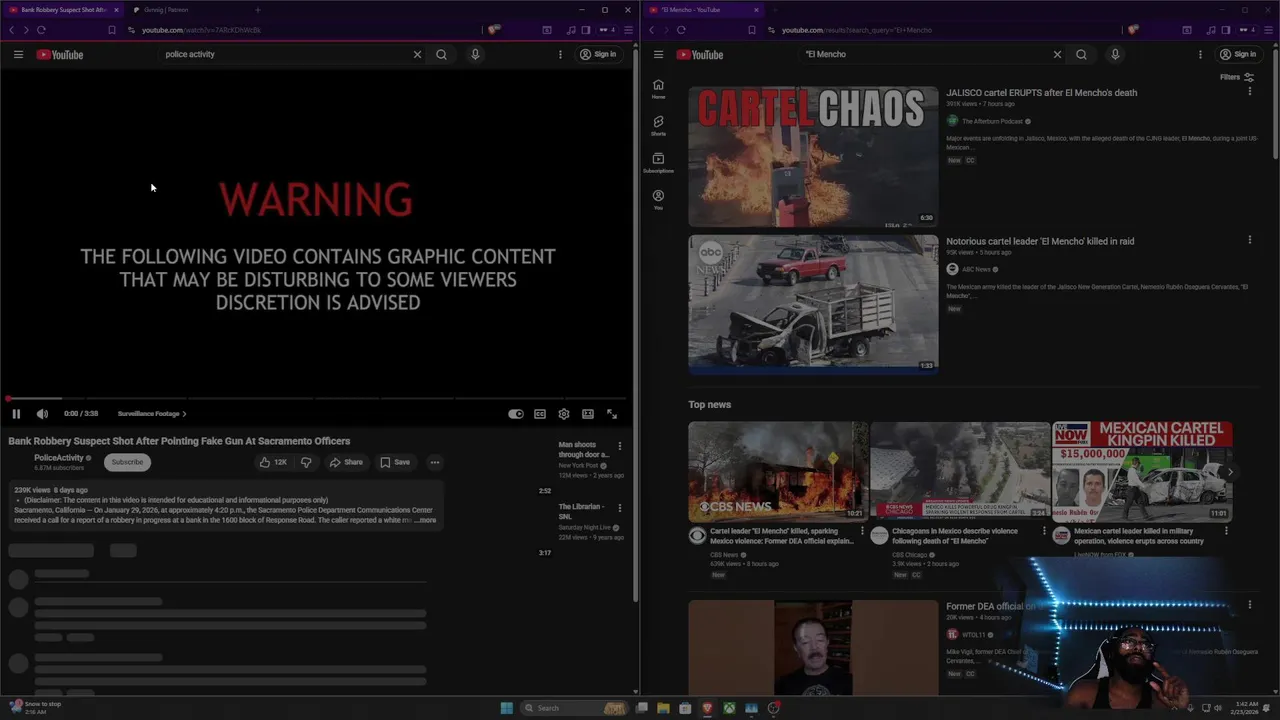Click the red video progress bar

point(318,398)
